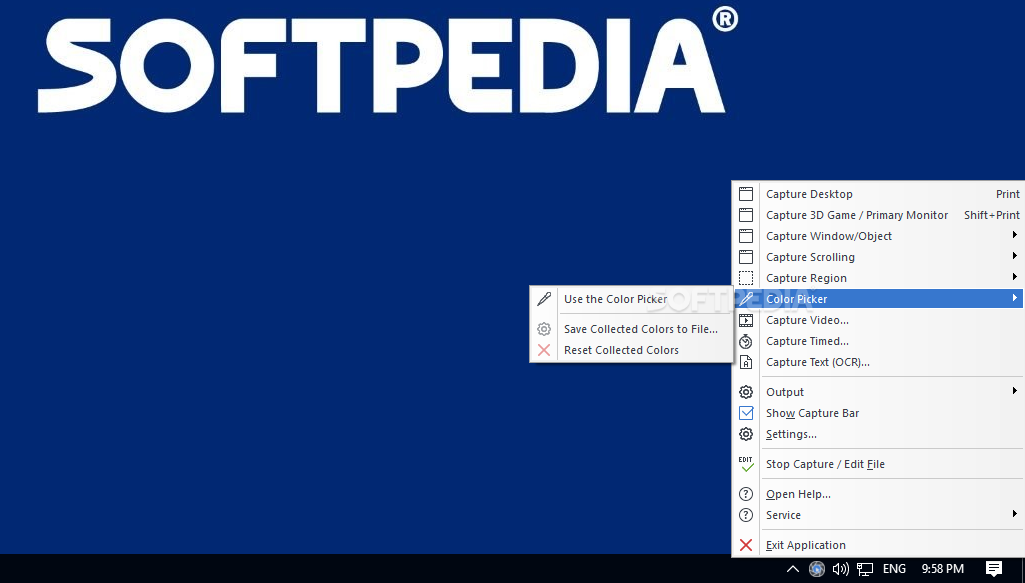Click the red X Exit Application icon
The width and height of the screenshot is (1025, 583).
tap(746, 545)
